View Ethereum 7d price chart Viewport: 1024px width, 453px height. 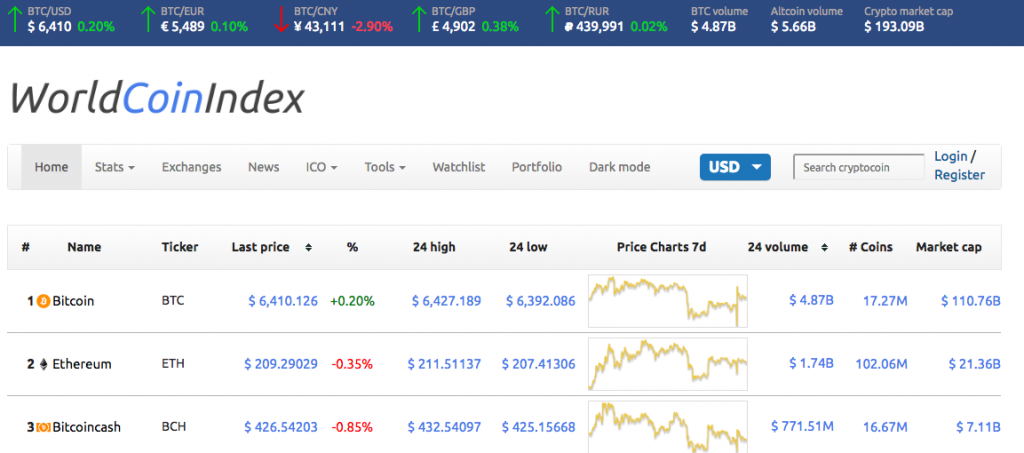[667, 364]
